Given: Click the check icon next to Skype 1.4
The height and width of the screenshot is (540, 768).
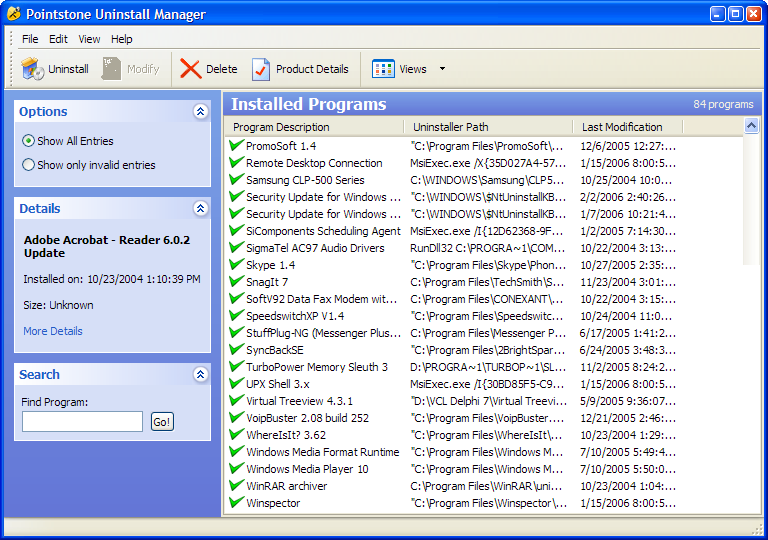Looking at the screenshot, I should (x=237, y=264).
